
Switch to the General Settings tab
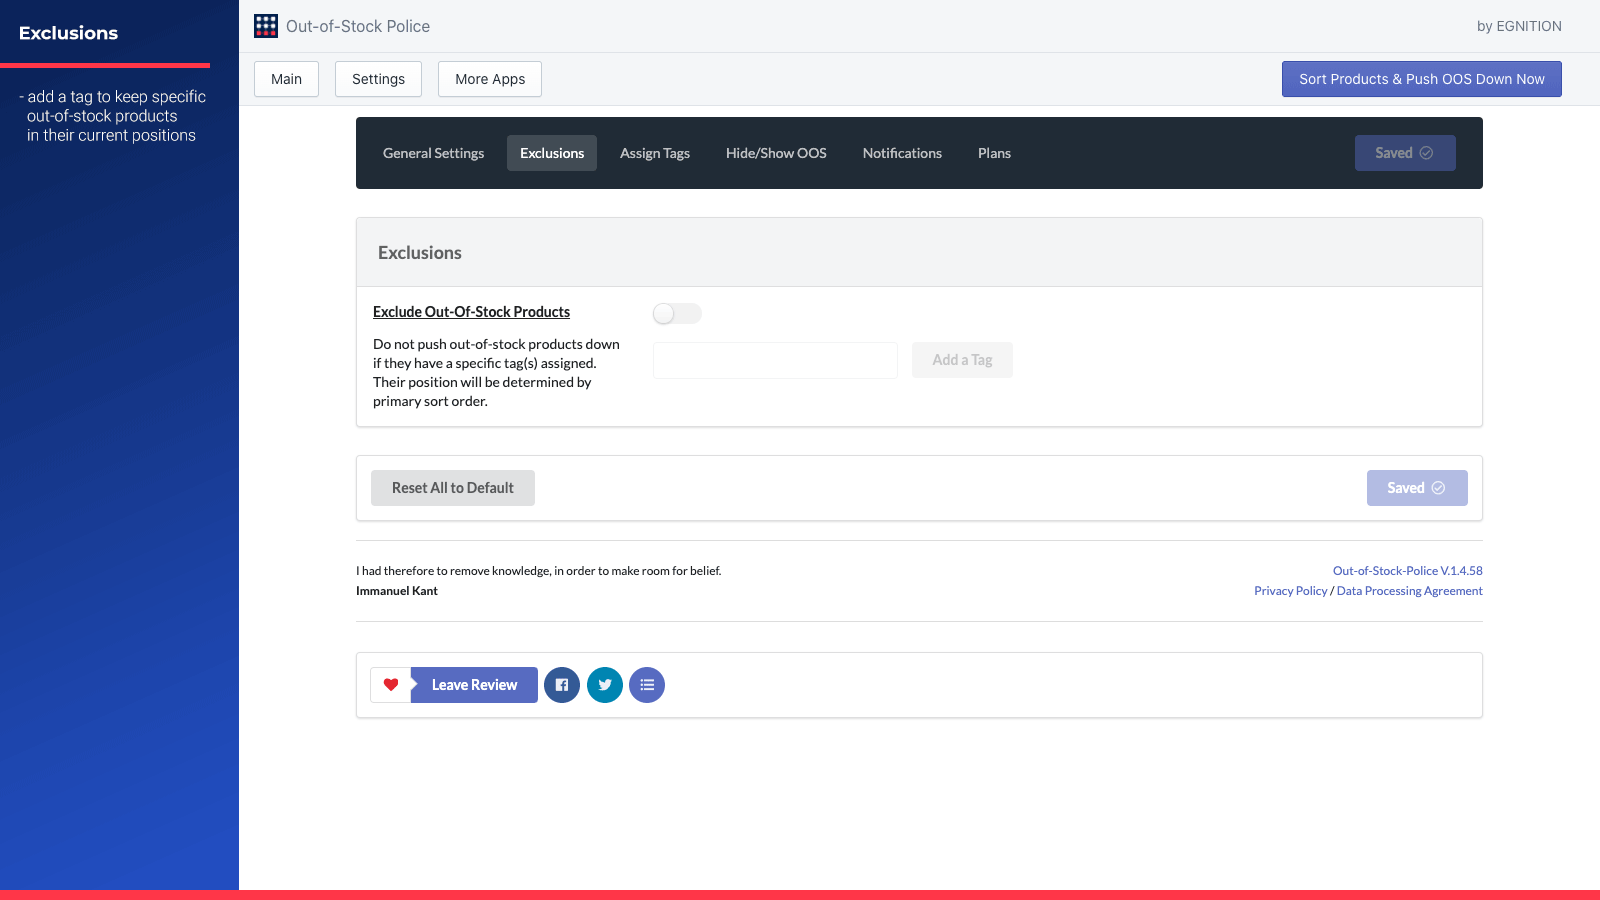(x=433, y=153)
